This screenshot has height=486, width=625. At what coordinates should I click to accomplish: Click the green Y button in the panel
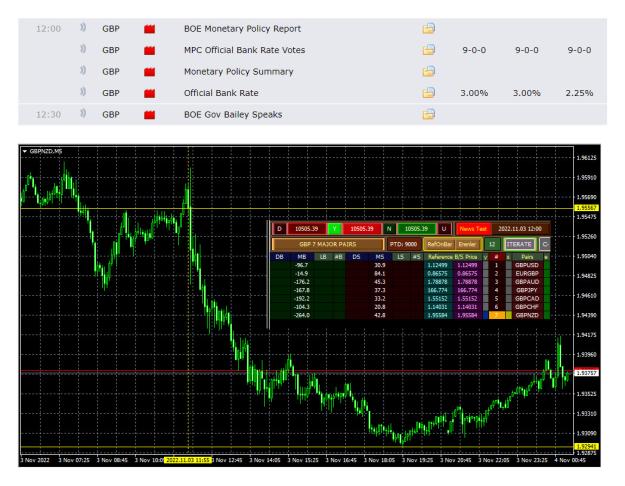click(x=335, y=229)
